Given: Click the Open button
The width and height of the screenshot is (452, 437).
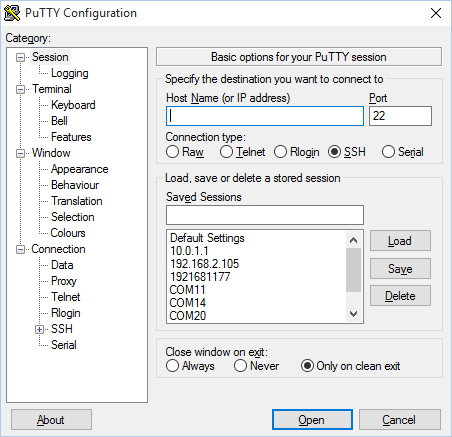Looking at the screenshot, I should tap(312, 420).
